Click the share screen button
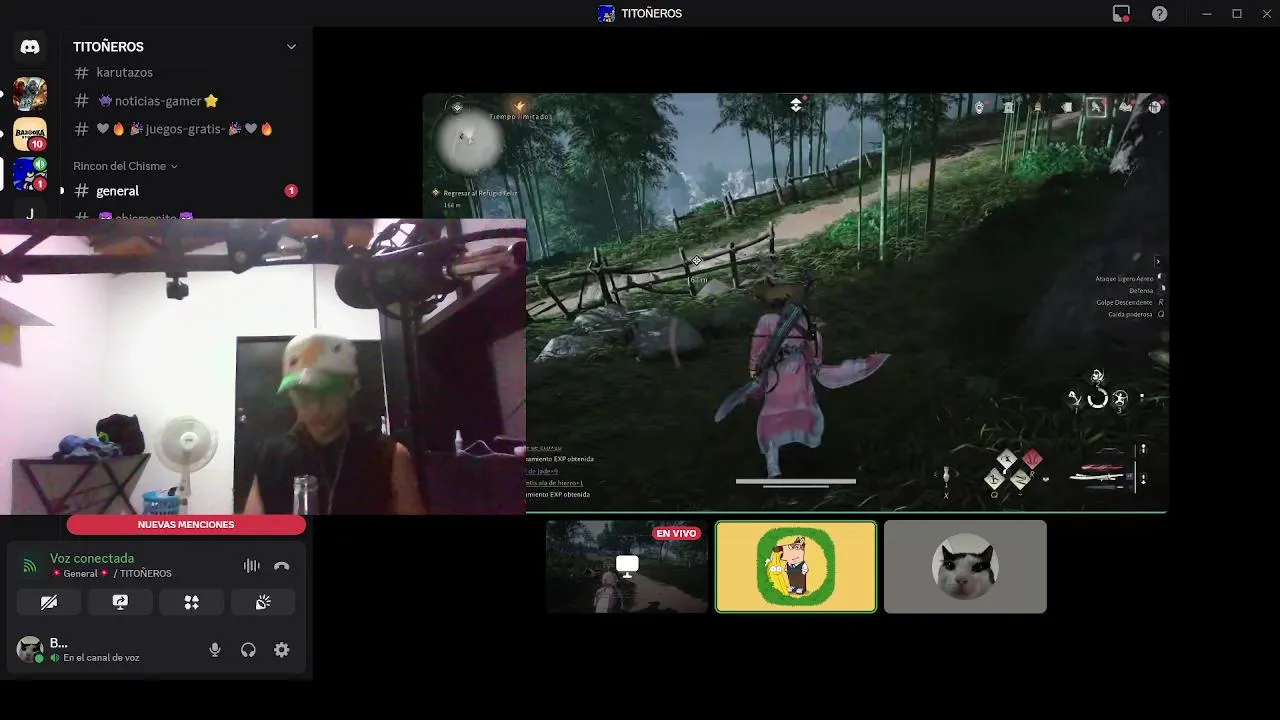Viewport: 1280px width, 720px height. (x=120, y=602)
